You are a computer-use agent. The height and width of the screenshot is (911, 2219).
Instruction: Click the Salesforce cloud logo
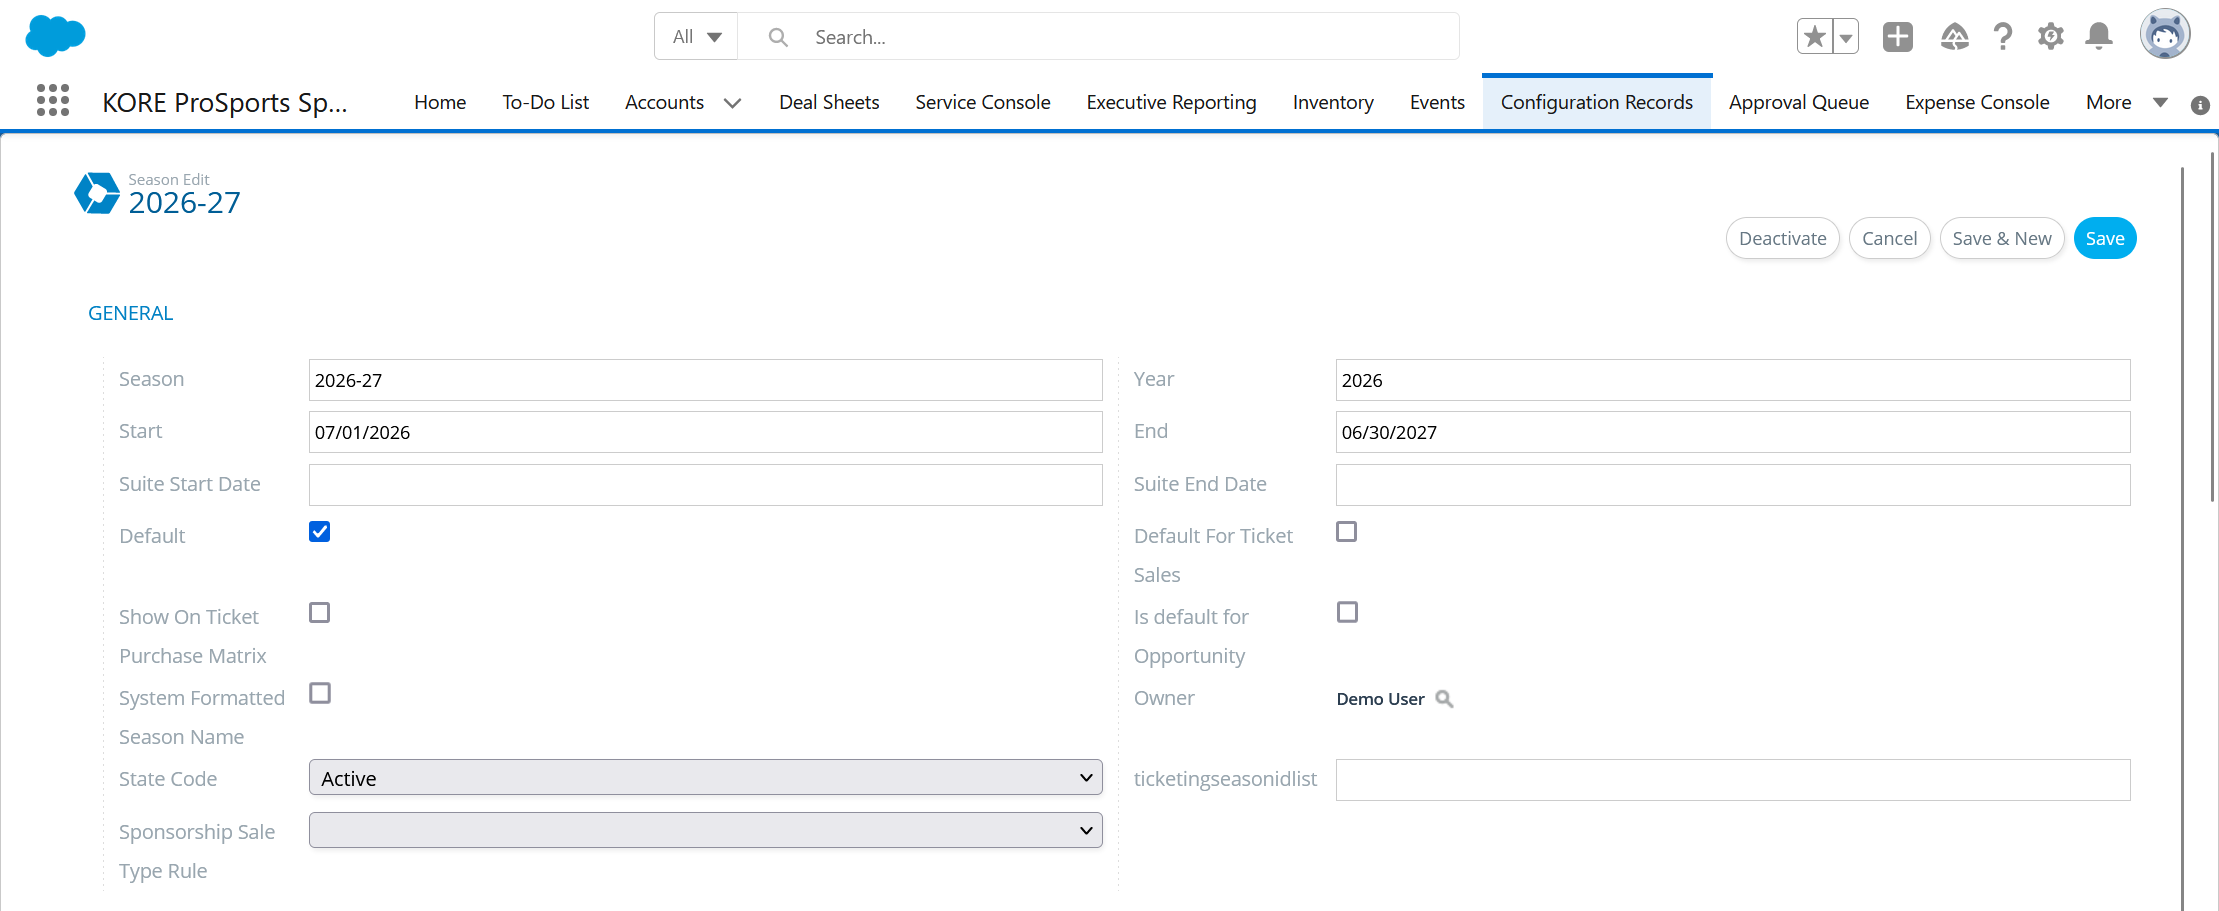[55, 36]
